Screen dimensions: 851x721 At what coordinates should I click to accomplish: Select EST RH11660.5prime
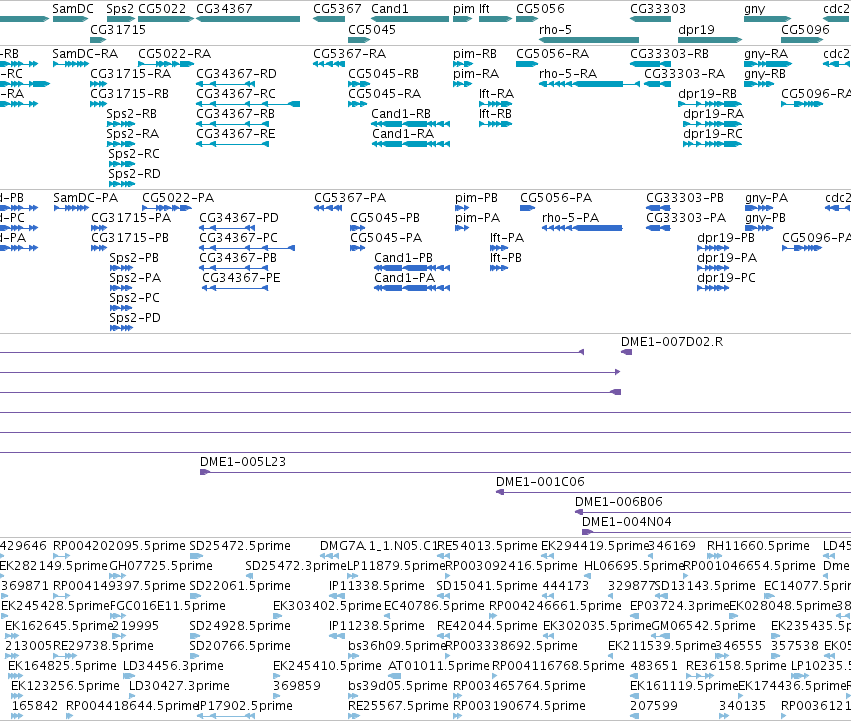[x=758, y=546]
